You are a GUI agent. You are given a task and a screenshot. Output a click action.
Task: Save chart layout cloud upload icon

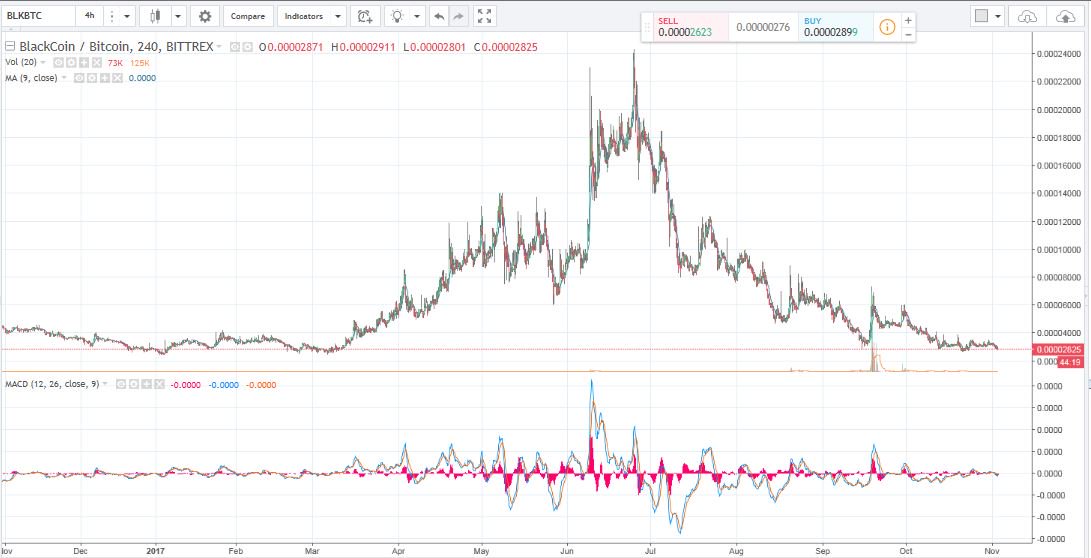[x=1065, y=16]
